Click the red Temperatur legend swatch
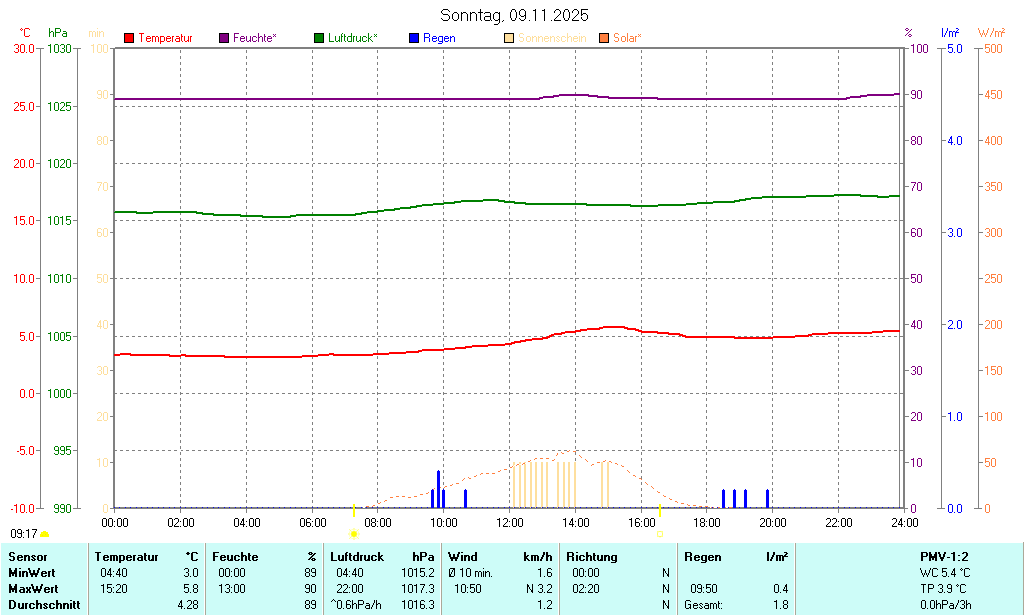The height and width of the screenshot is (615, 1024). click(129, 38)
